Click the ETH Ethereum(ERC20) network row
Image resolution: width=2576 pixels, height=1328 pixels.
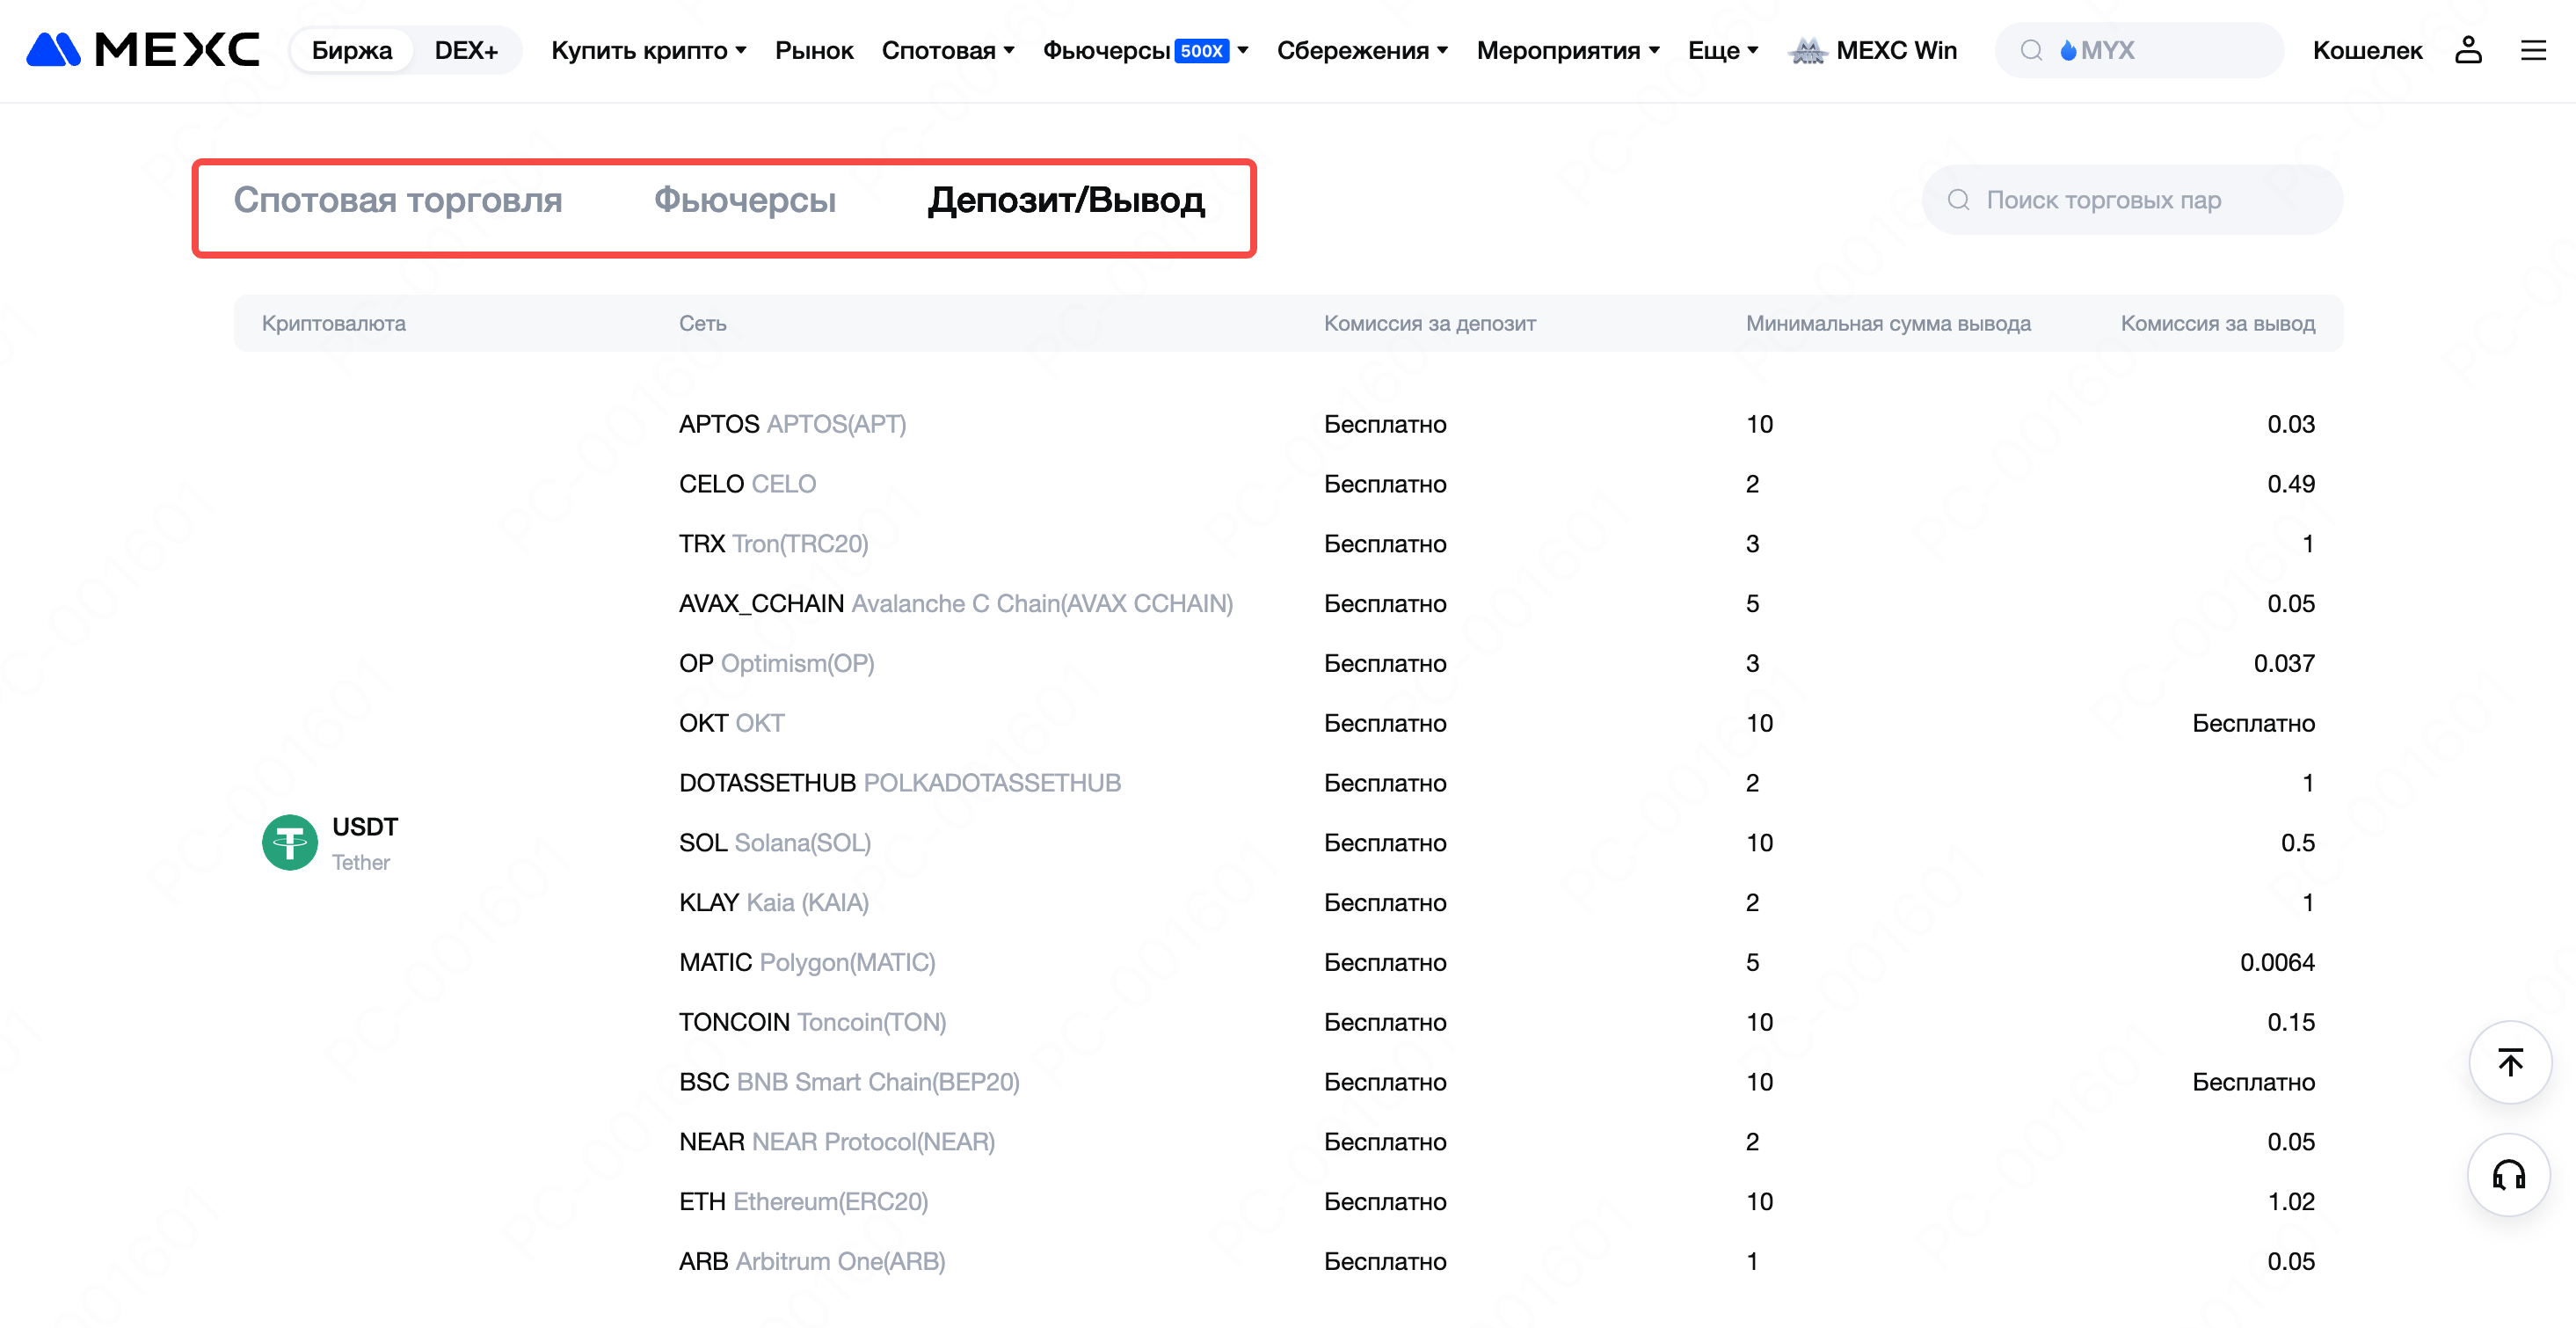(x=1497, y=1202)
